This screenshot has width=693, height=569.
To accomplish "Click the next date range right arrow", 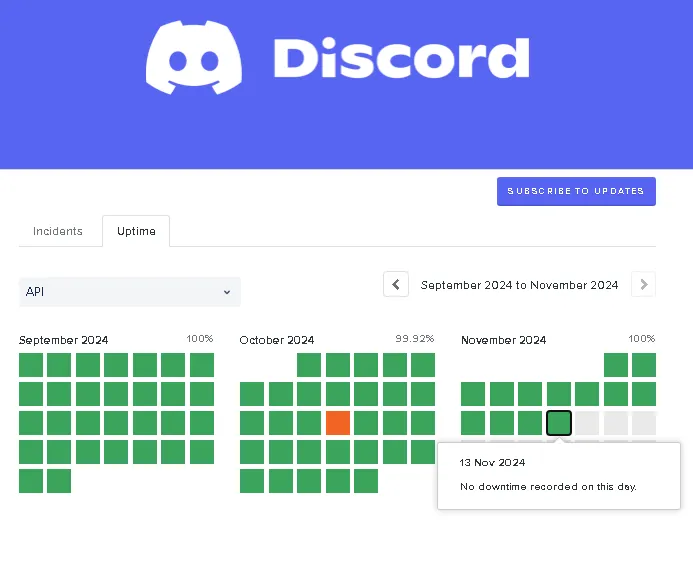I will click(x=644, y=284).
